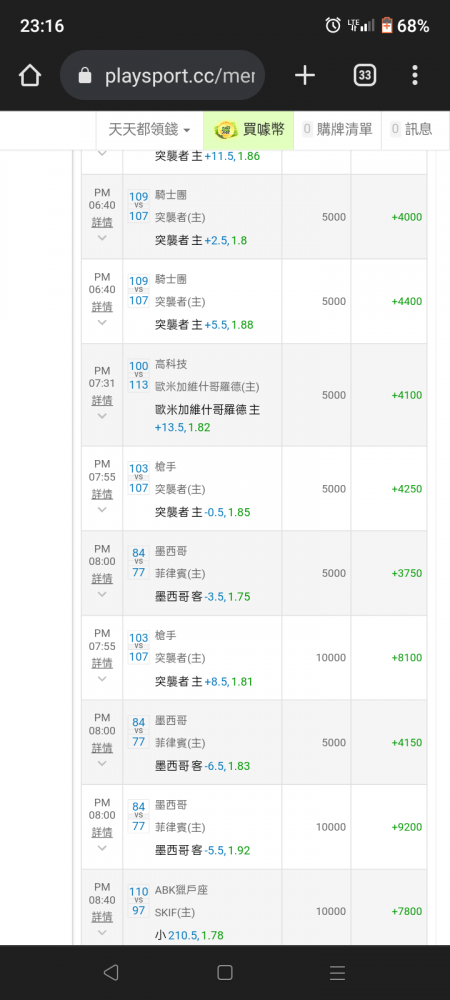Tap the padlock icon in the address bar

[85, 77]
